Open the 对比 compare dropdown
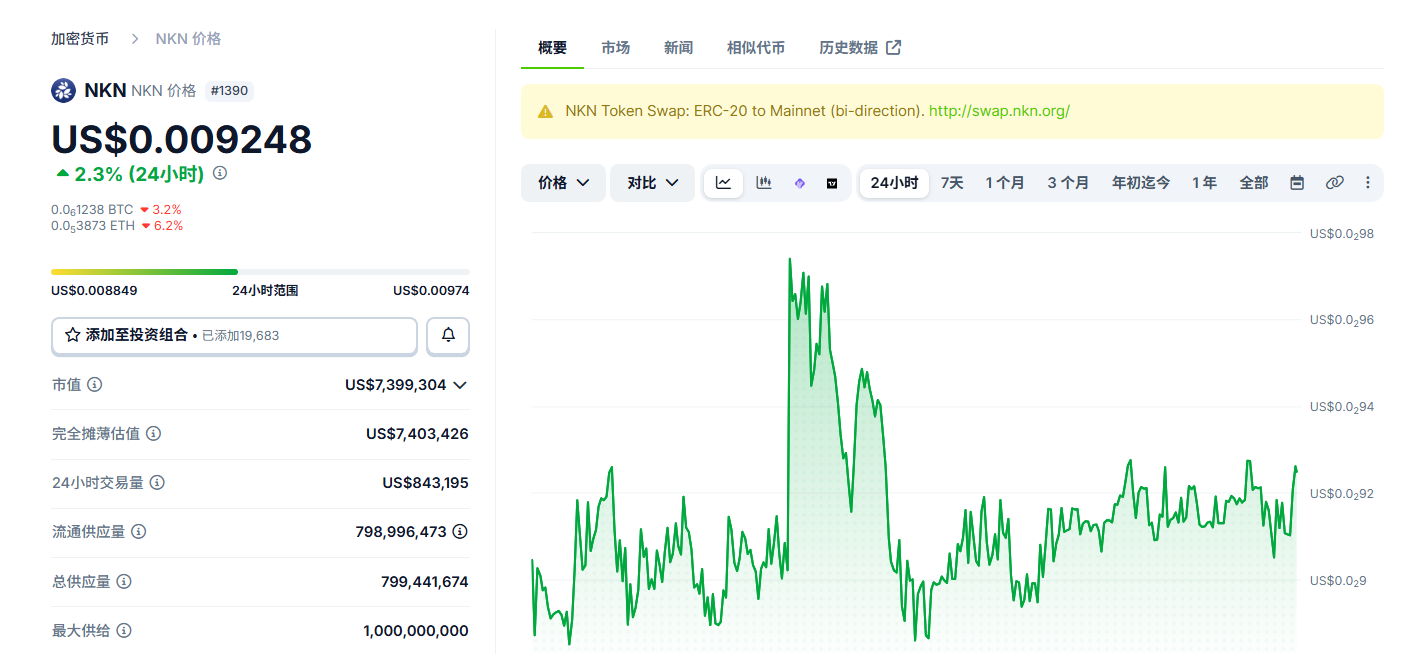Image resolution: width=1428 pixels, height=654 pixels. pos(652,183)
